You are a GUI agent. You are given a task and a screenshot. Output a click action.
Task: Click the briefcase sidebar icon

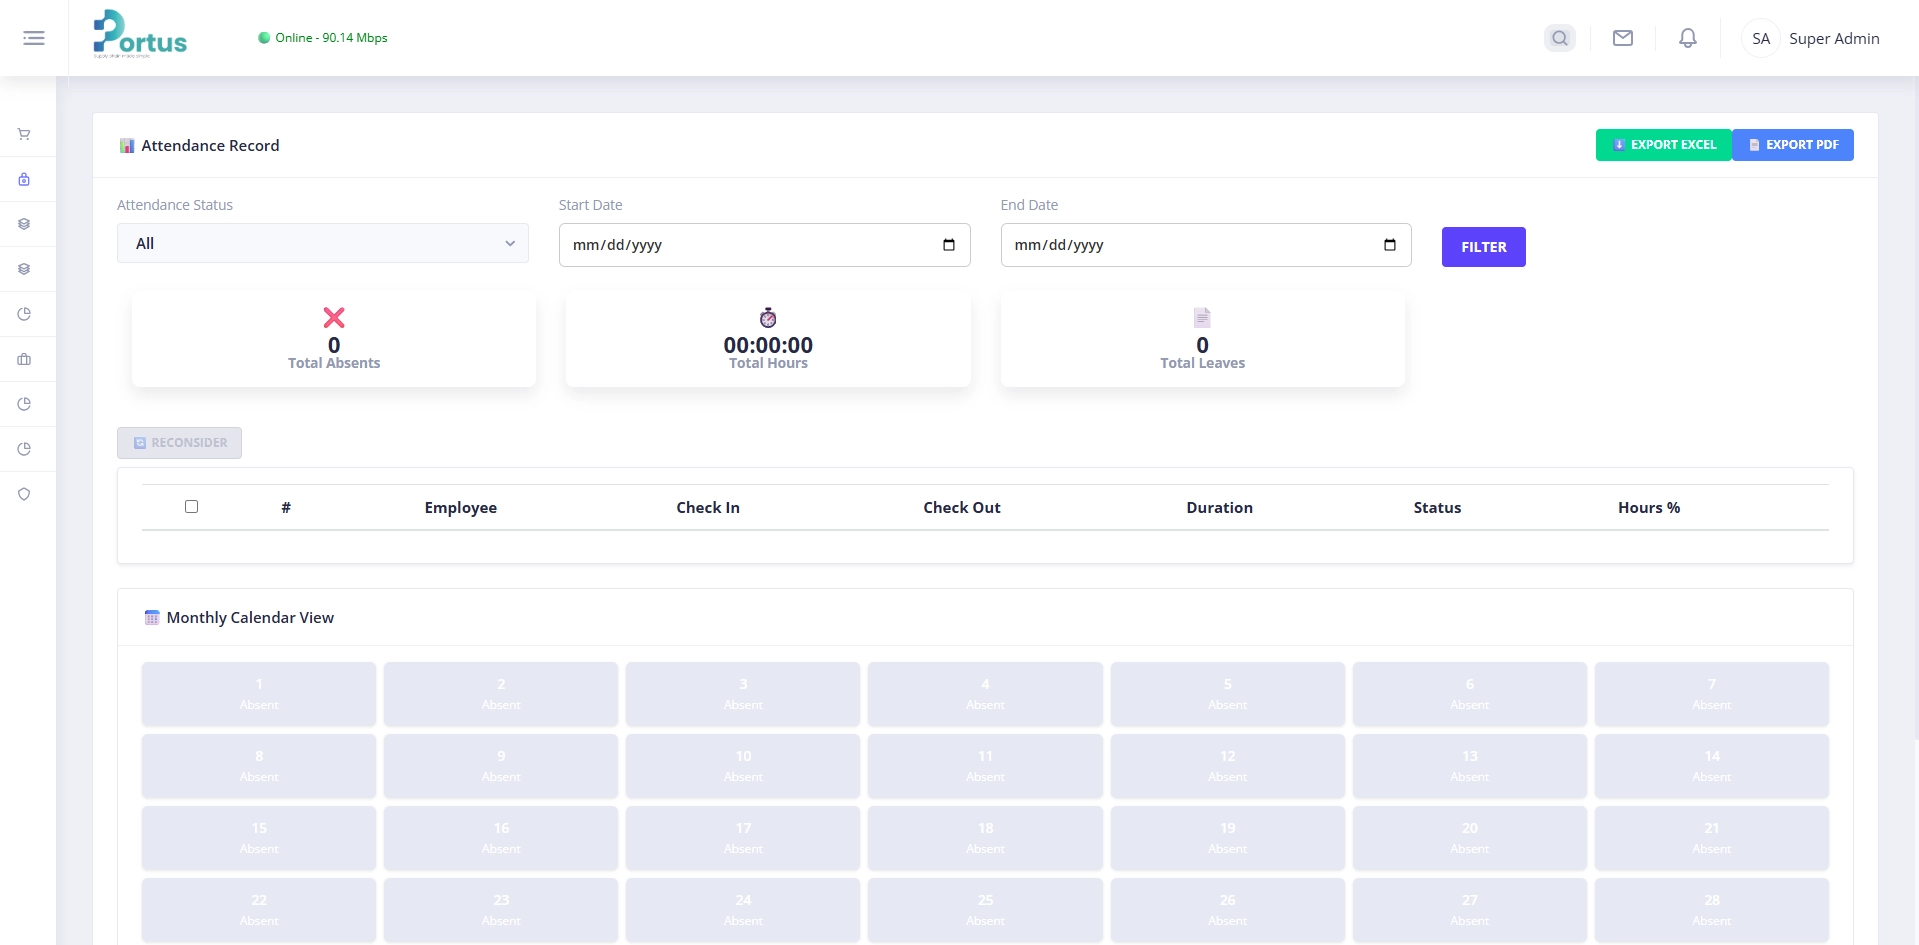(x=24, y=359)
